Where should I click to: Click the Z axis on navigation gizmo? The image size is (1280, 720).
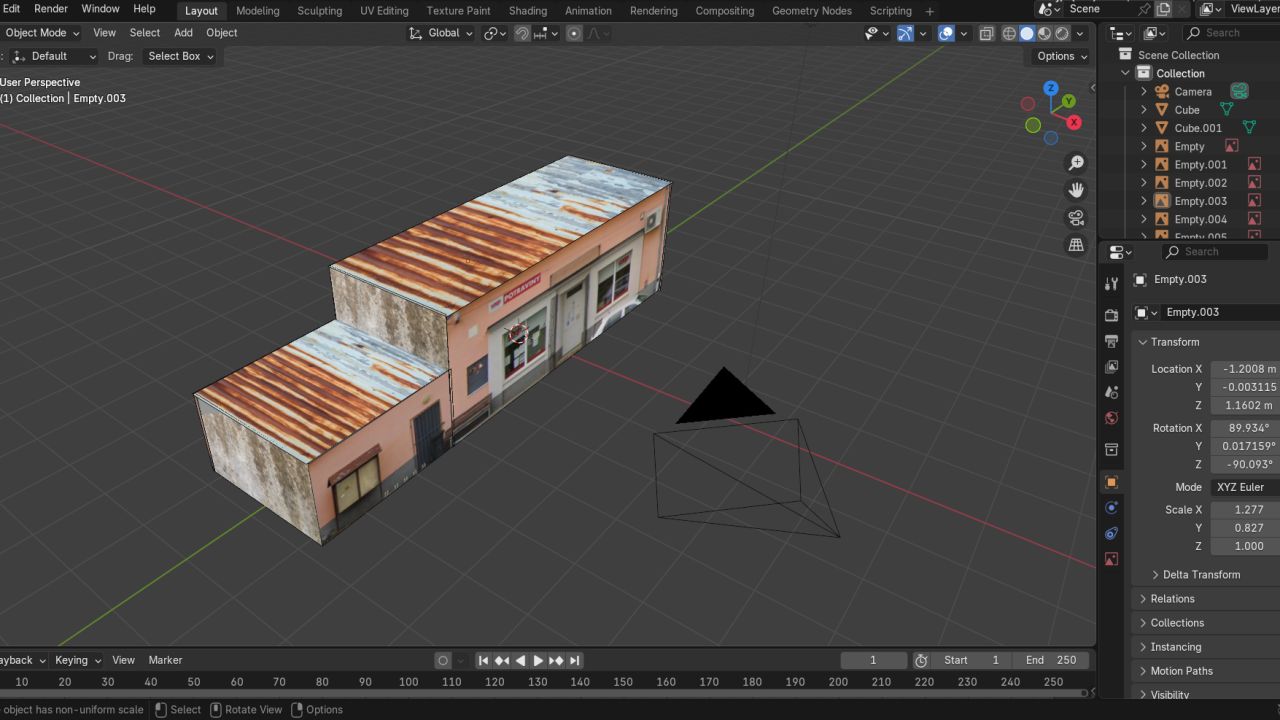click(1051, 88)
